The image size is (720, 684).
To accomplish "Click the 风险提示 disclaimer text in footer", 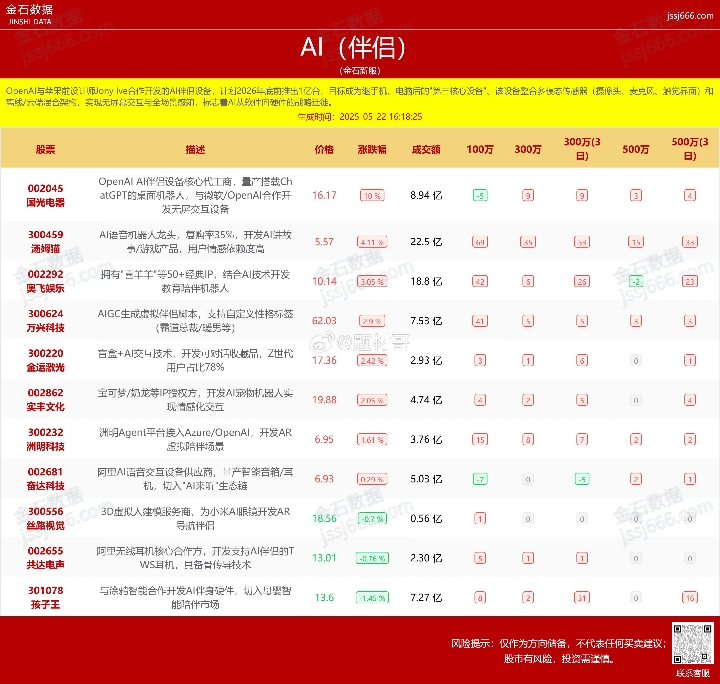I will [558, 651].
